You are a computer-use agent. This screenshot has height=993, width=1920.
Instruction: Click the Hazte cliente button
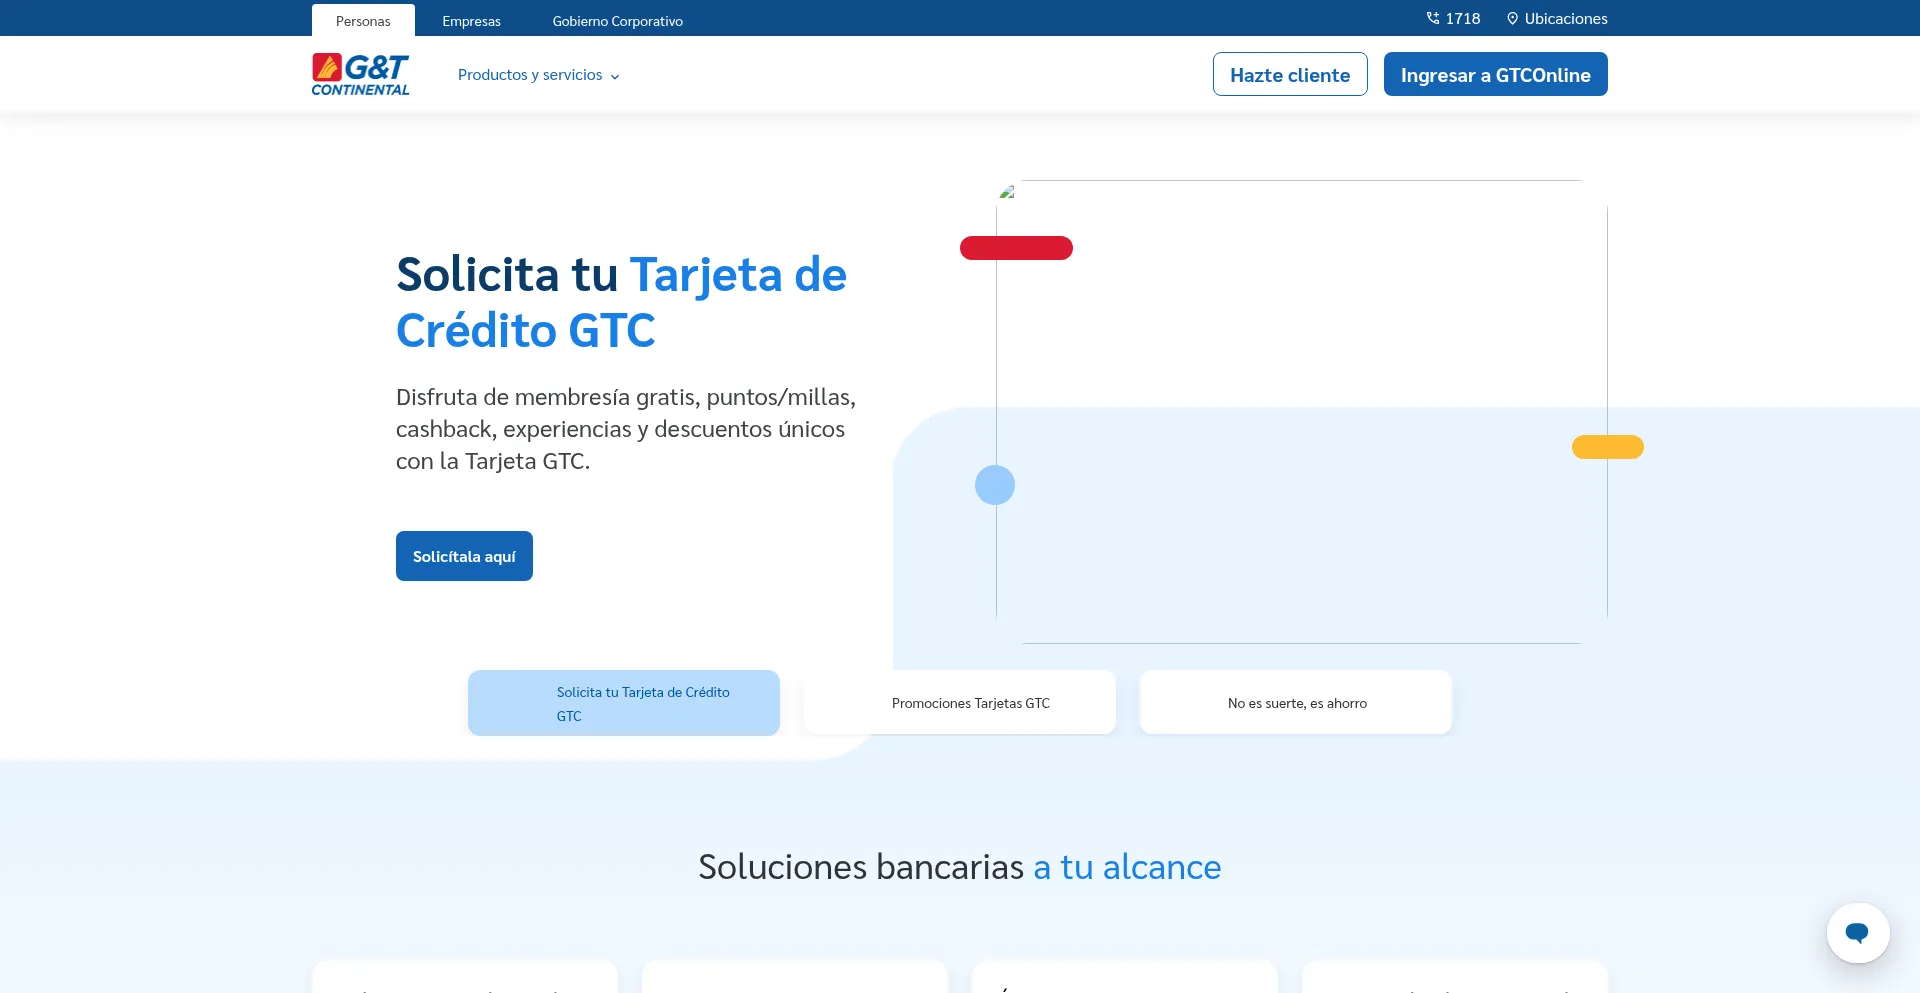[1289, 74]
